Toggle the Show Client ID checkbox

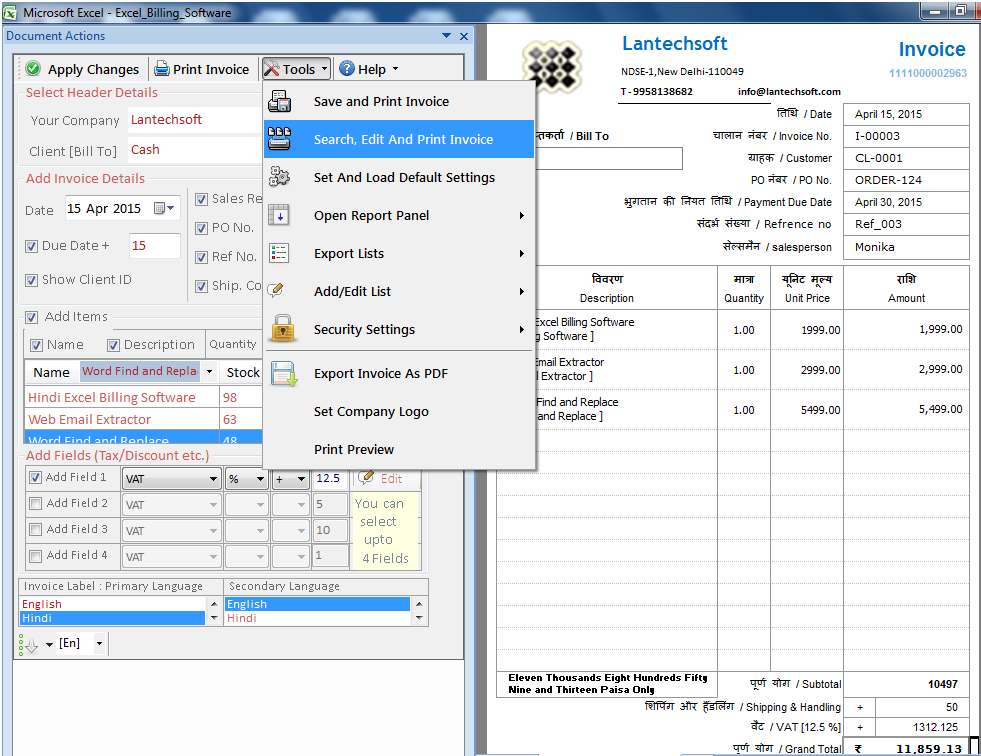click(31, 280)
